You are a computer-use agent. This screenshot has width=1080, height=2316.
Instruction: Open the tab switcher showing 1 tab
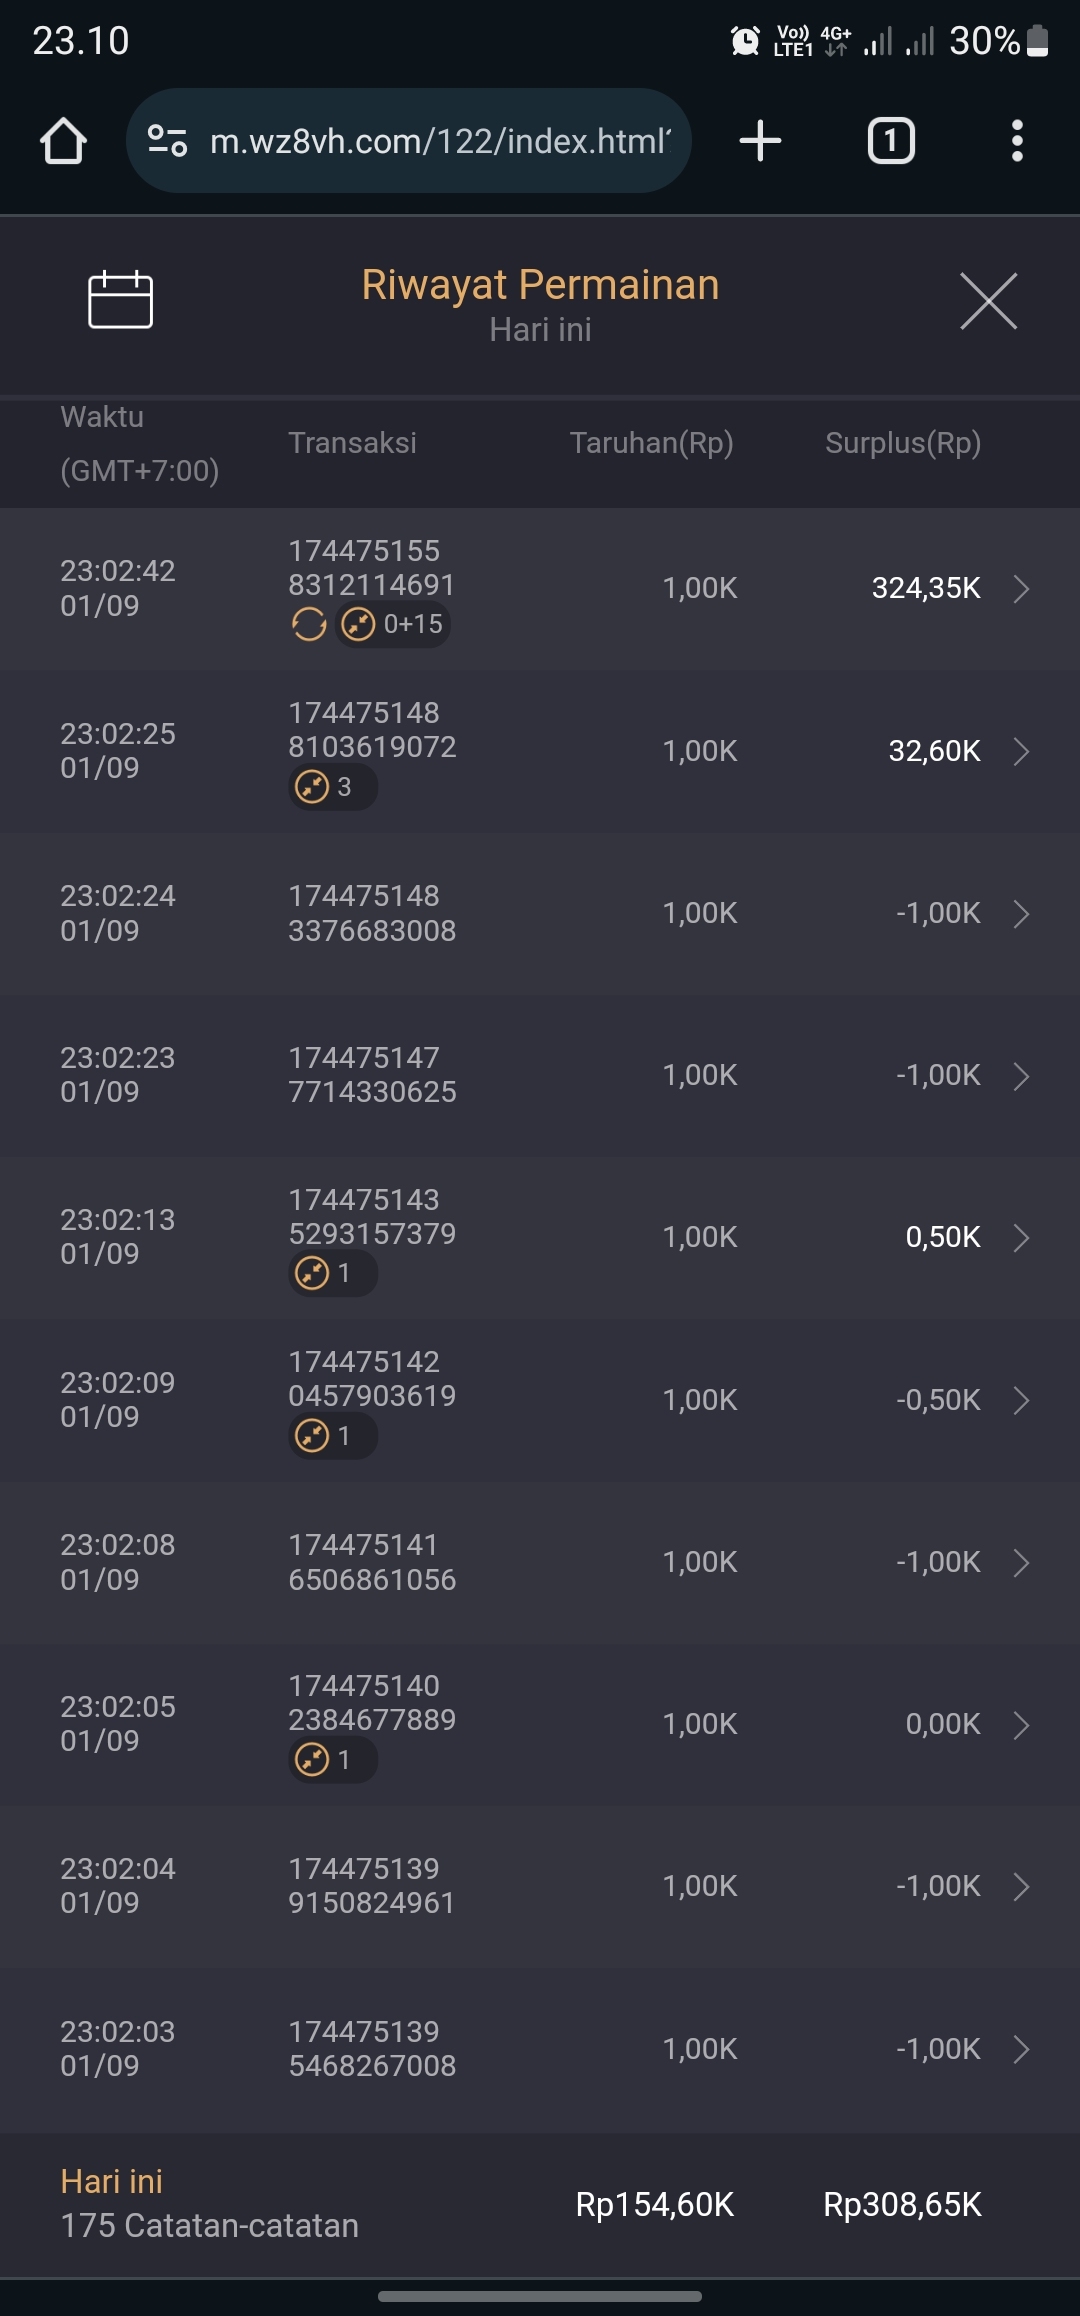point(890,141)
